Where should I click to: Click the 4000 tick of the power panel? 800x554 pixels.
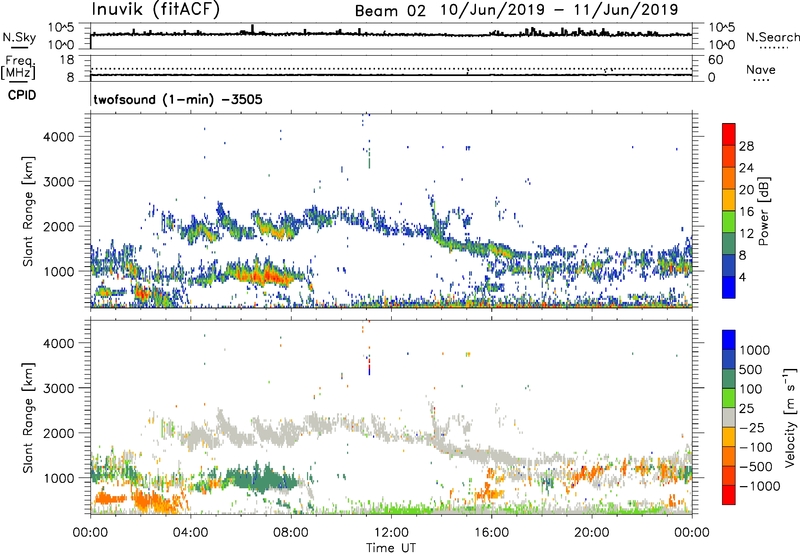(x=58, y=137)
